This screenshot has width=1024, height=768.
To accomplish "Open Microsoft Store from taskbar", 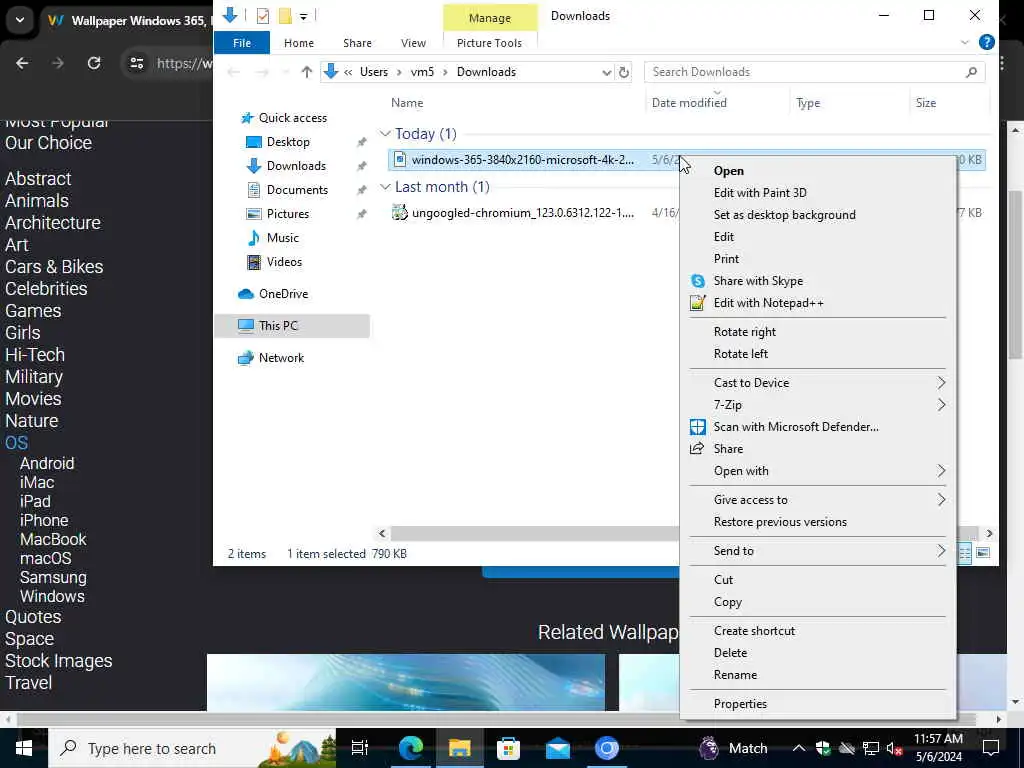I will pos(508,748).
